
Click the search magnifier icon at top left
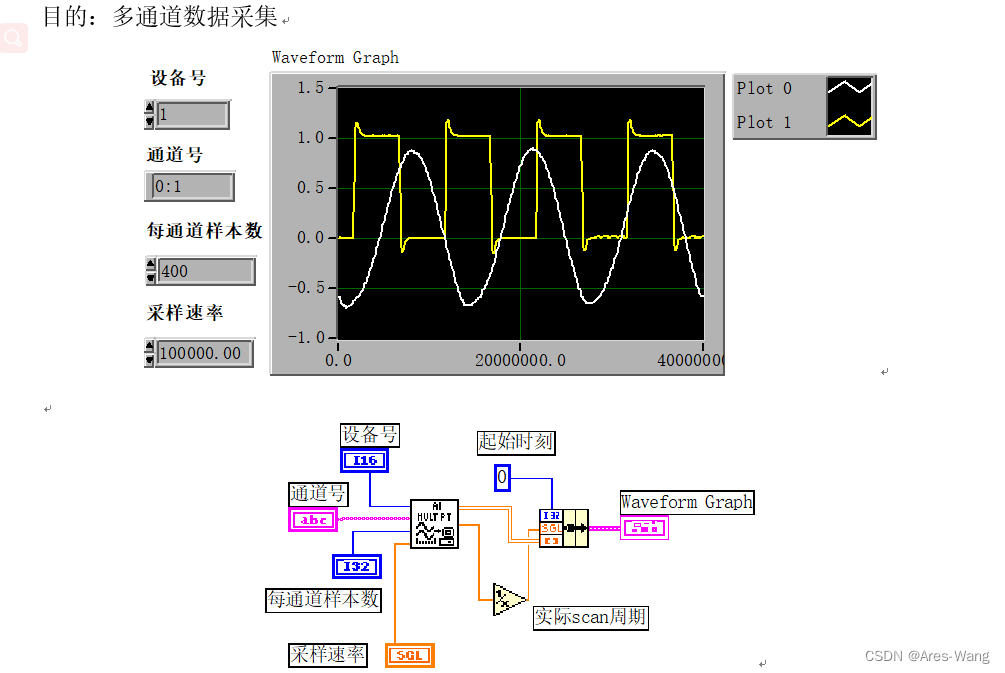pyautogui.click(x=13, y=38)
